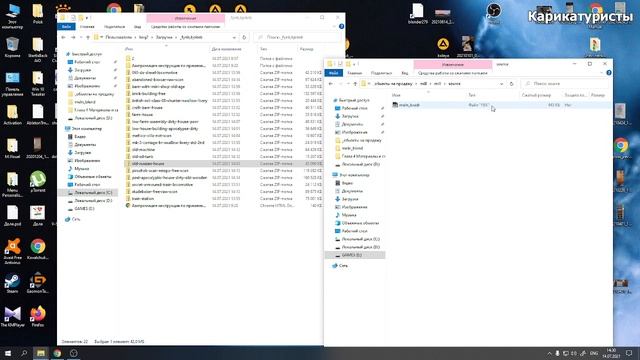Open network status in system tray
This screenshot has width=640, height=360.
pos(566,353)
